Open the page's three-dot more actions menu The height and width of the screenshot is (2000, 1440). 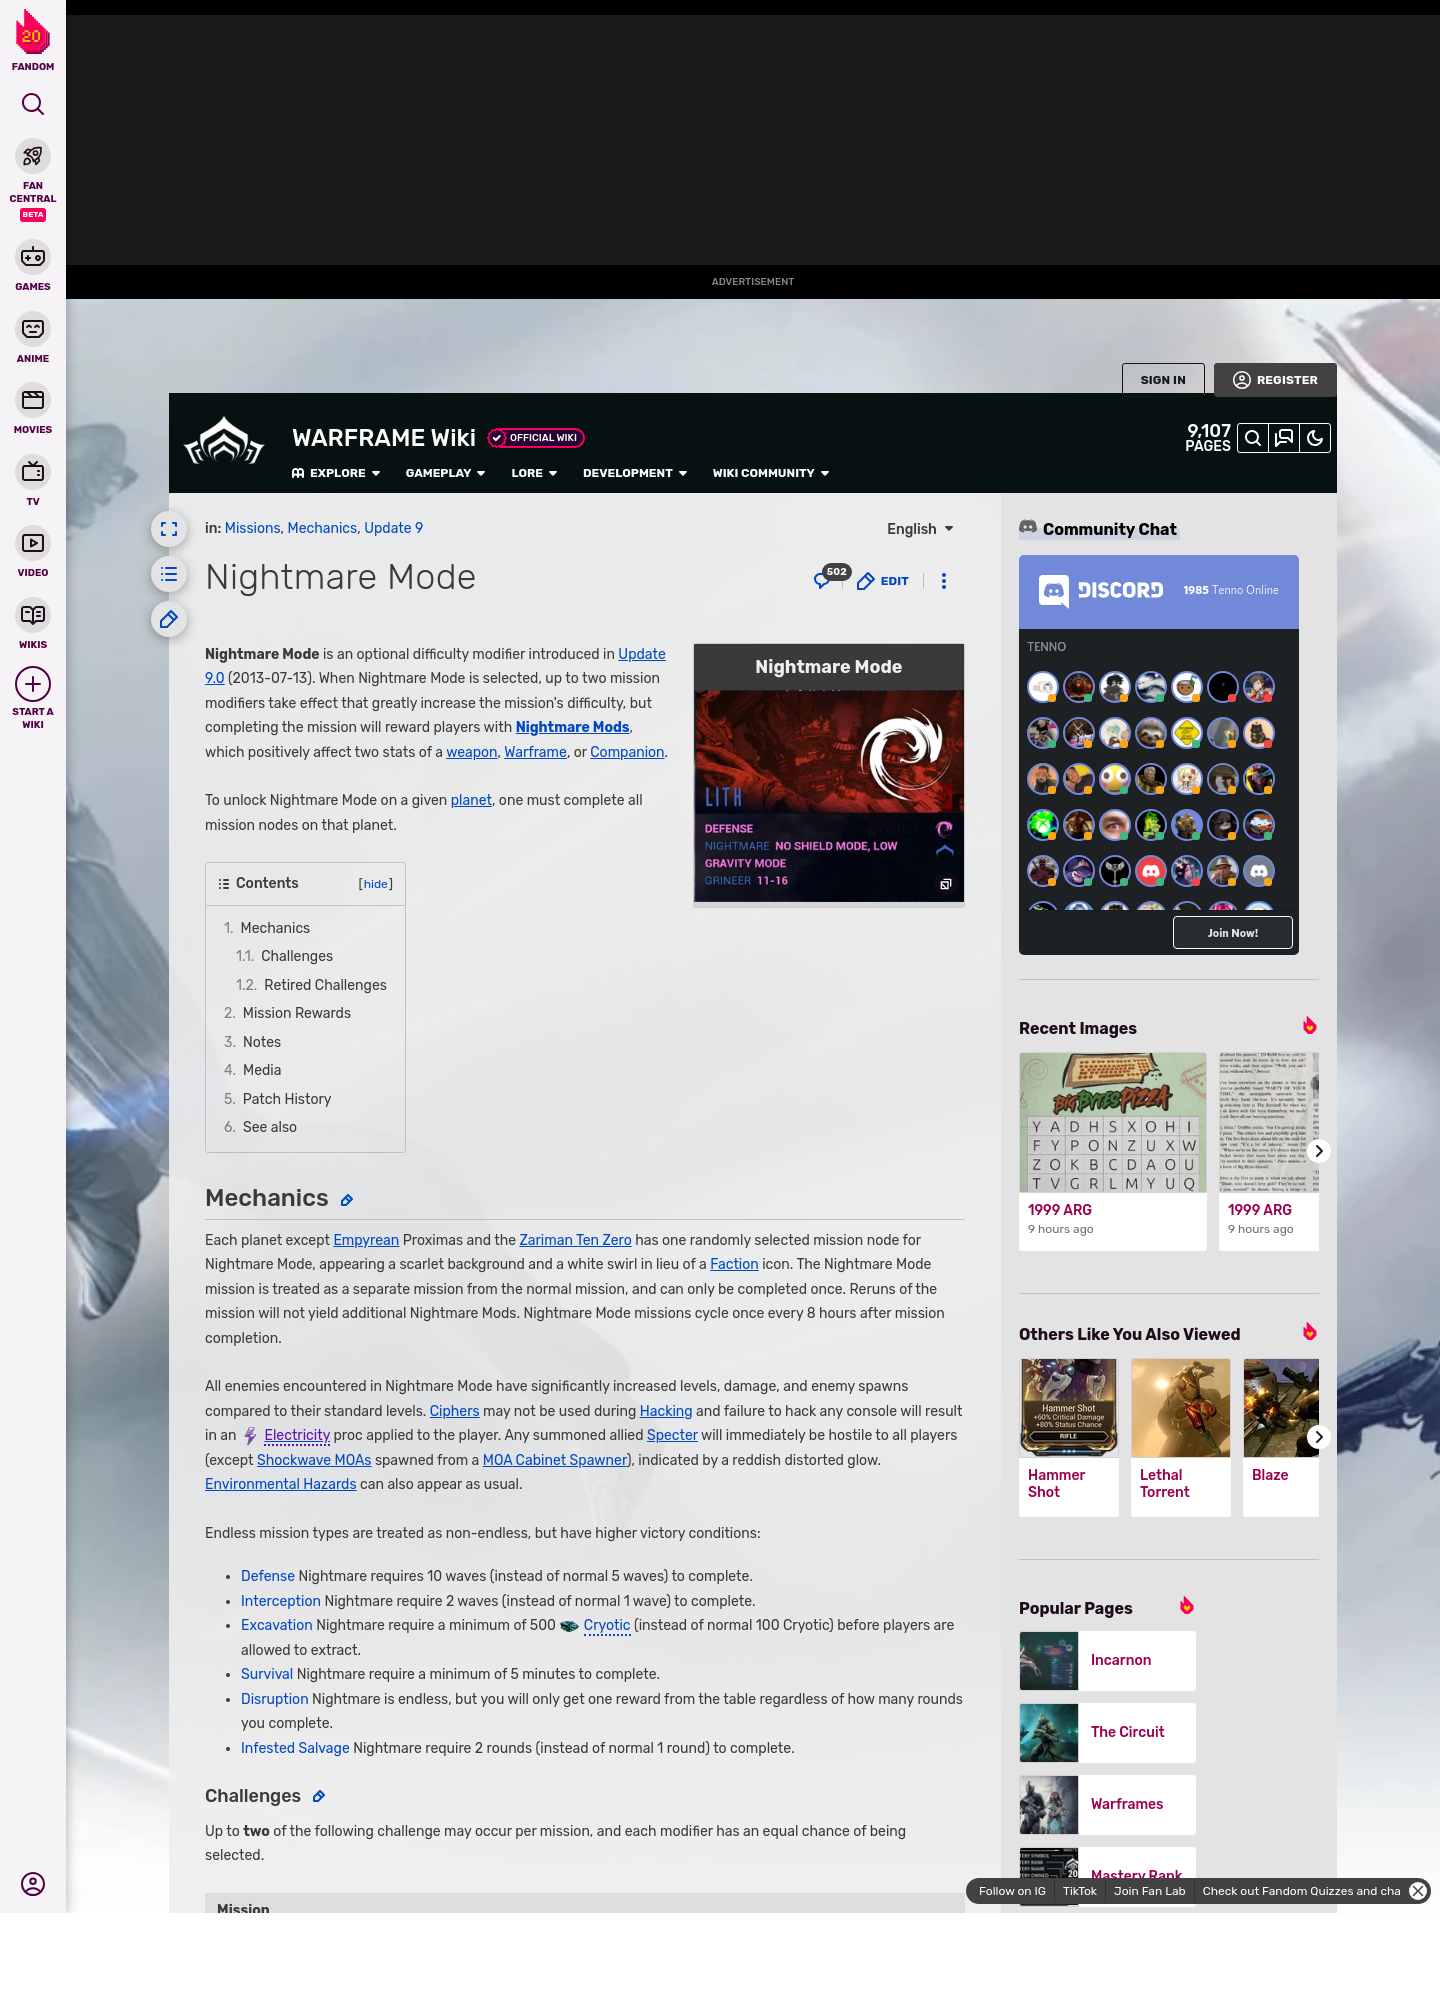(943, 581)
